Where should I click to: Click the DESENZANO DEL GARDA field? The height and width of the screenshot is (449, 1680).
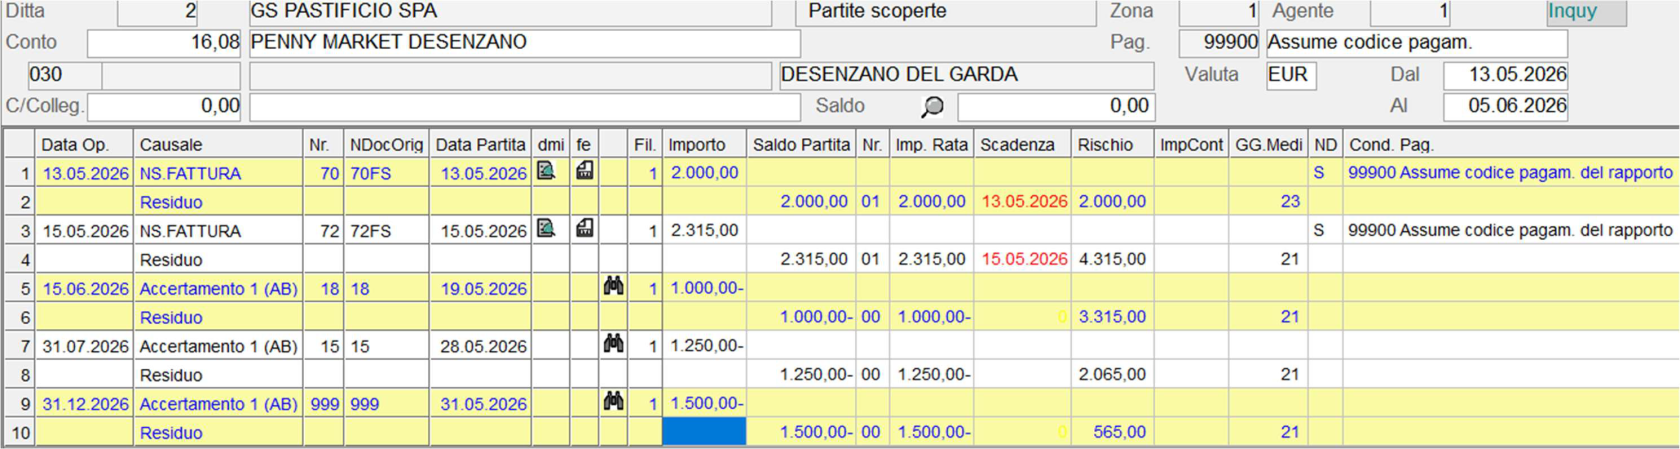pos(966,75)
